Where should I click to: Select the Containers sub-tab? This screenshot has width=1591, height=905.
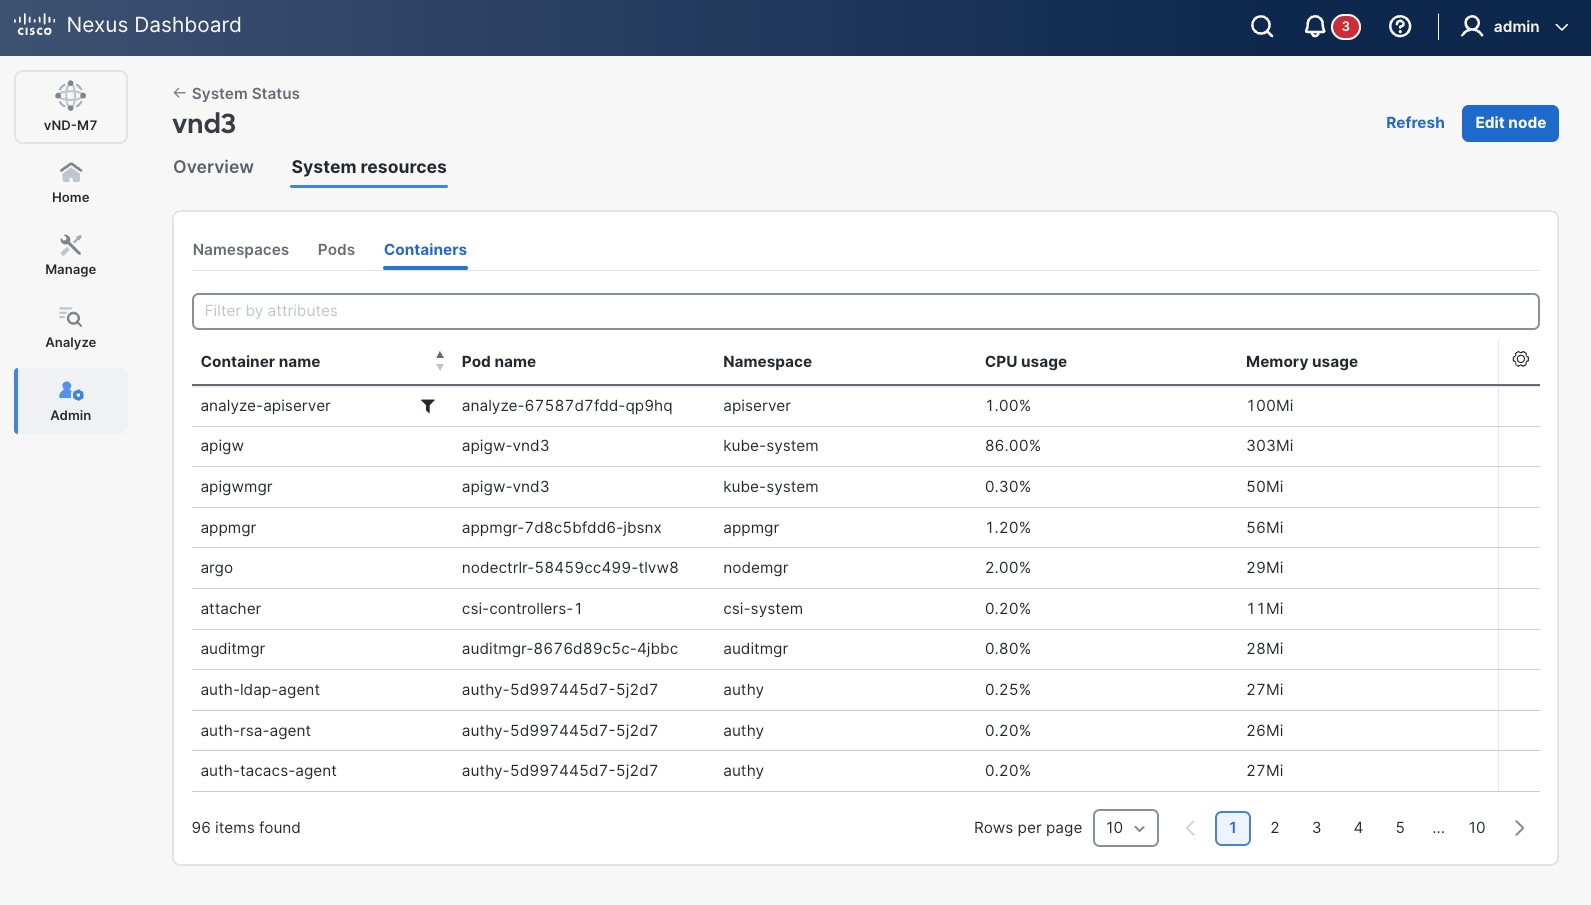click(x=425, y=250)
